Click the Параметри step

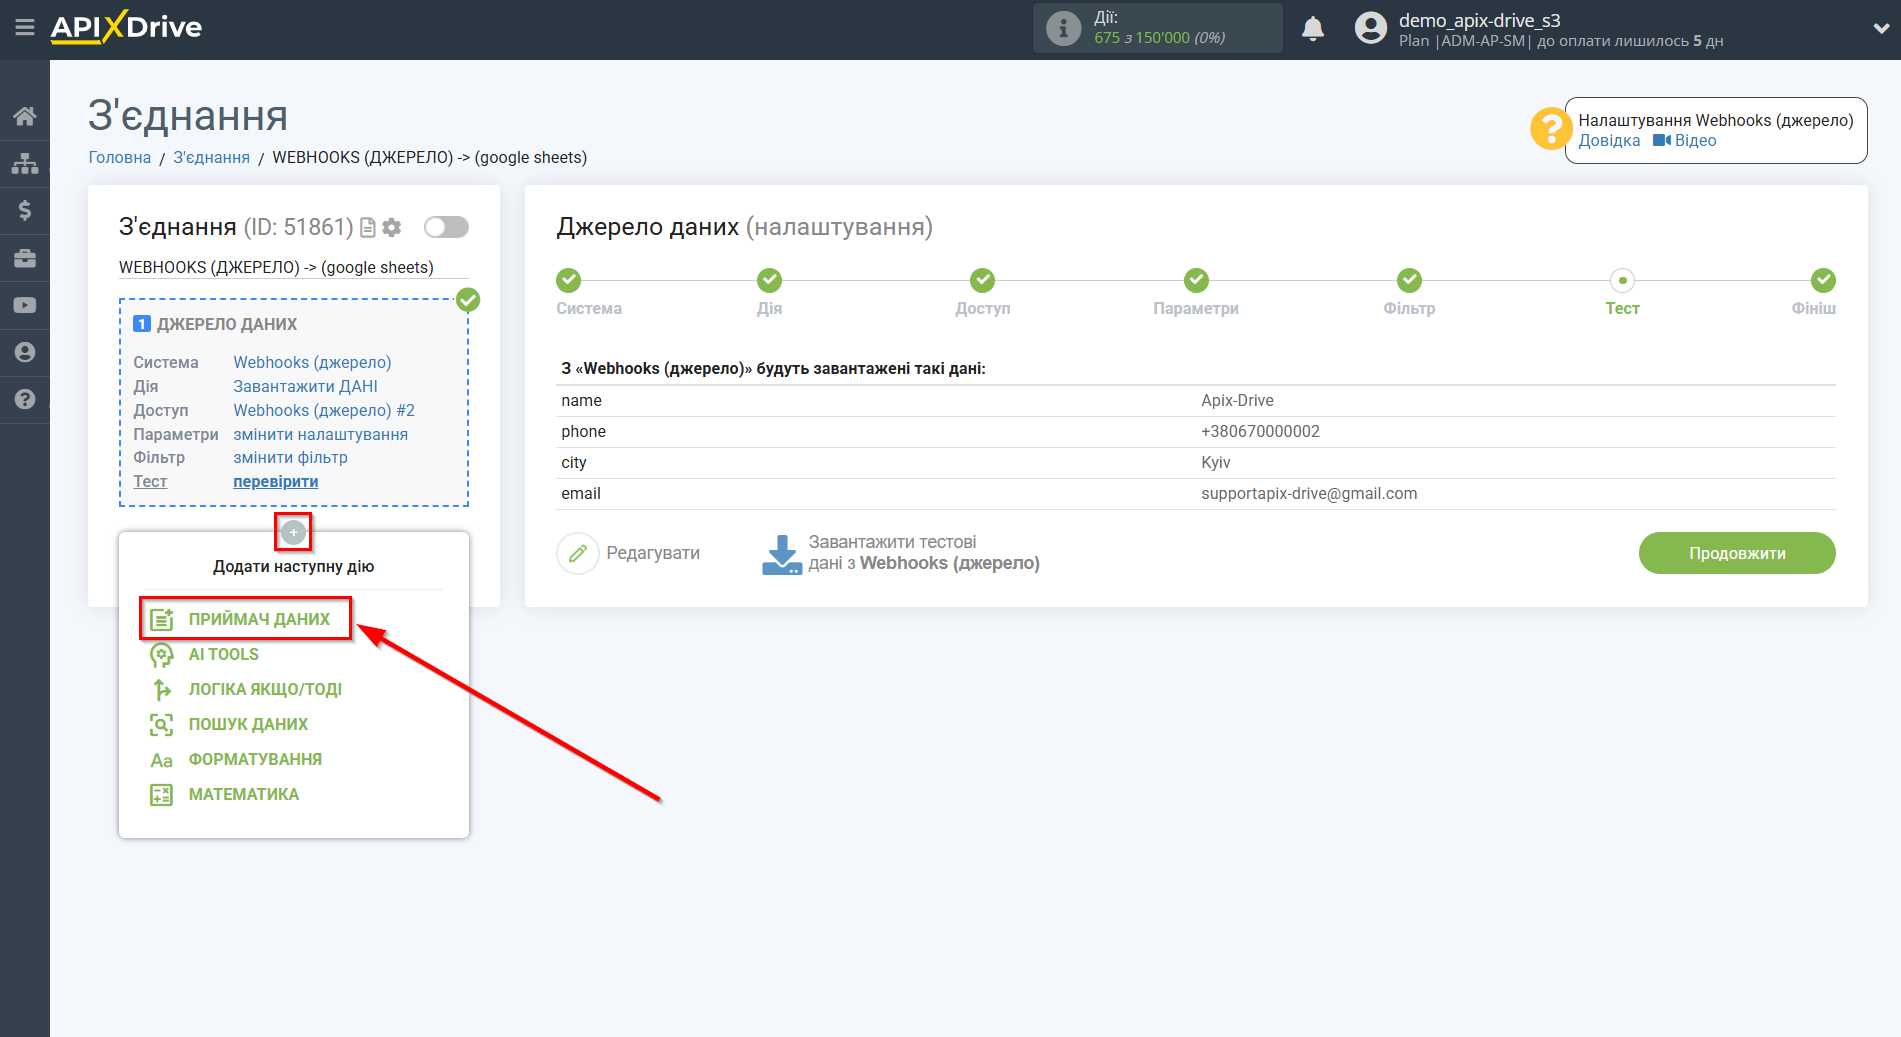coord(1196,293)
